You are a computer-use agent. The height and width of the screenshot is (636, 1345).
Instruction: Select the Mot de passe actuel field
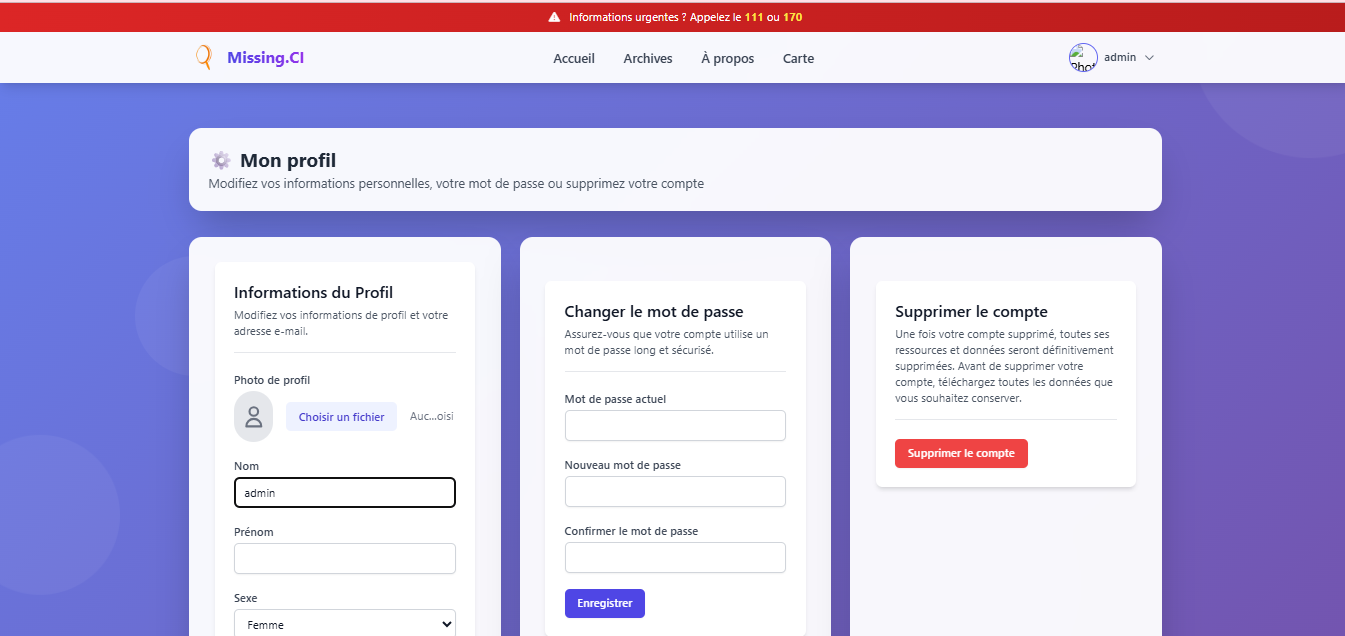pos(675,425)
